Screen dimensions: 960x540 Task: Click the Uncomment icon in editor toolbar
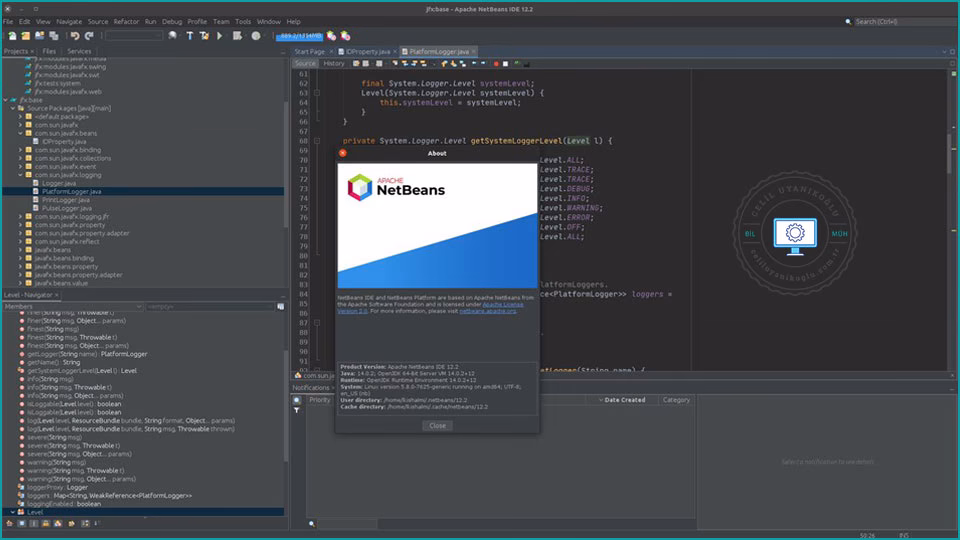(x=527, y=64)
